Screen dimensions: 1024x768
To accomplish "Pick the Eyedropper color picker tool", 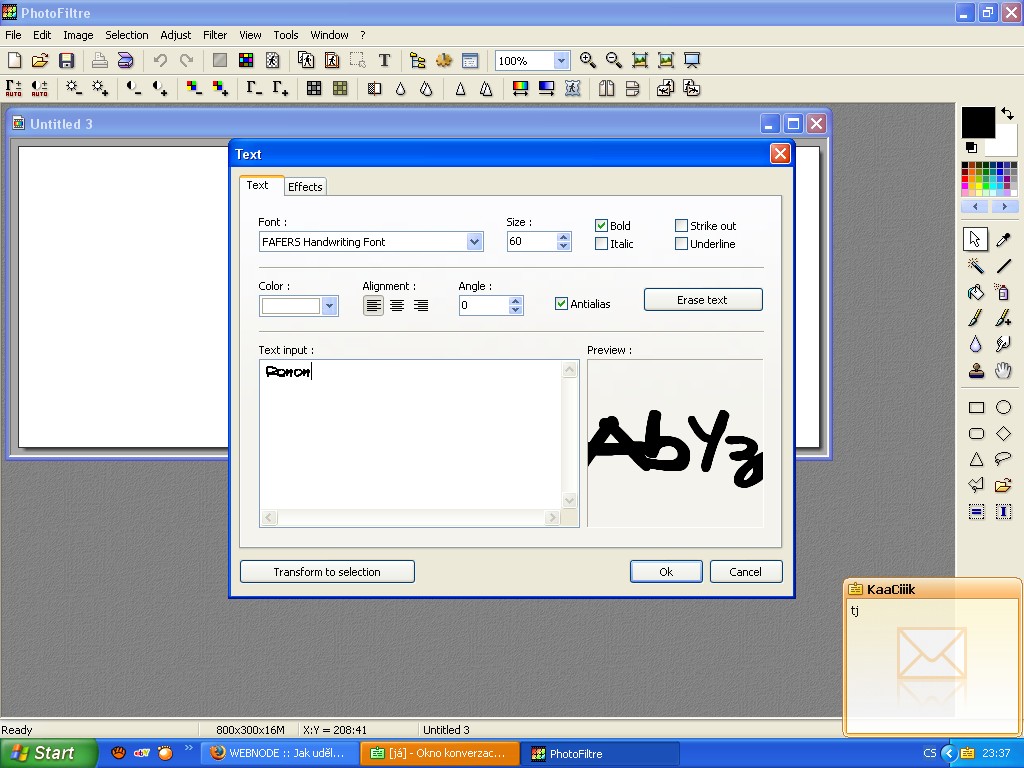I will point(1003,239).
